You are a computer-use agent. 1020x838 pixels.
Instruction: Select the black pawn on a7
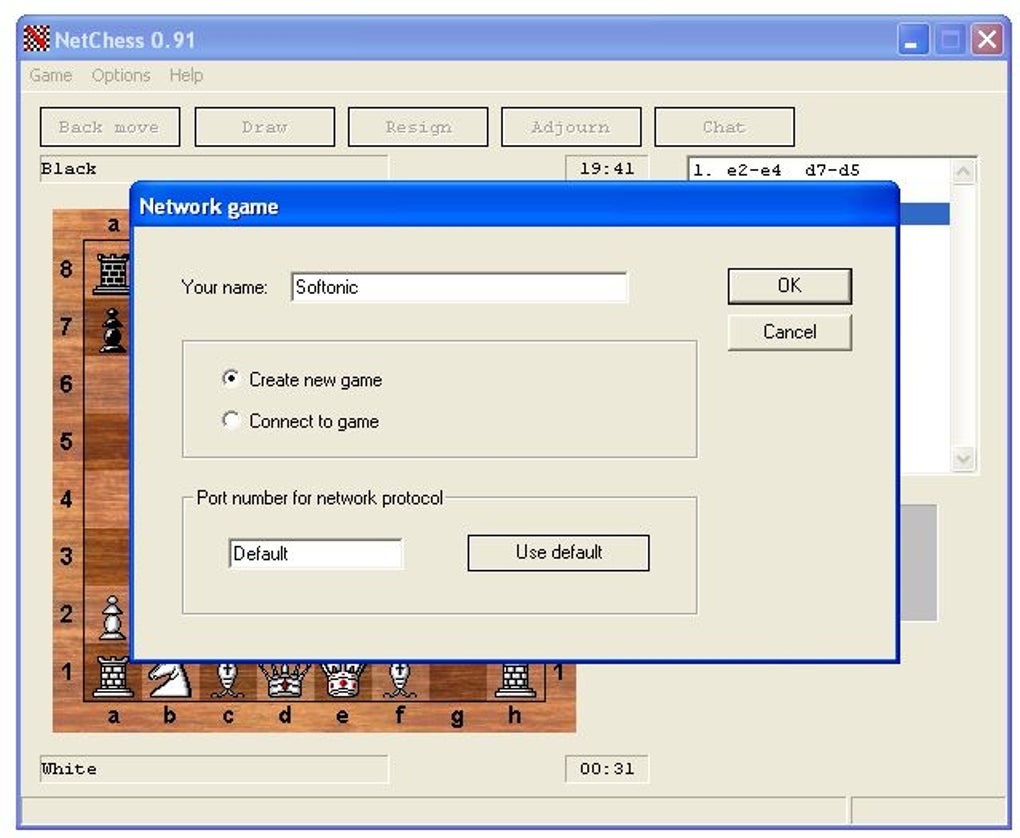[112, 331]
